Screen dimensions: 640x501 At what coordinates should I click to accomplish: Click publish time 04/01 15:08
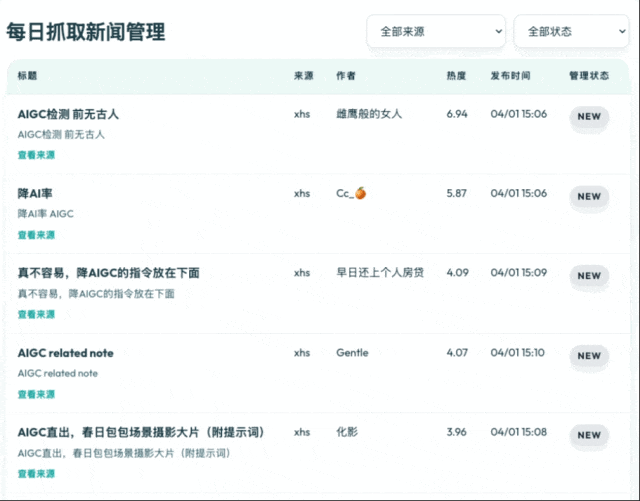pos(519,432)
